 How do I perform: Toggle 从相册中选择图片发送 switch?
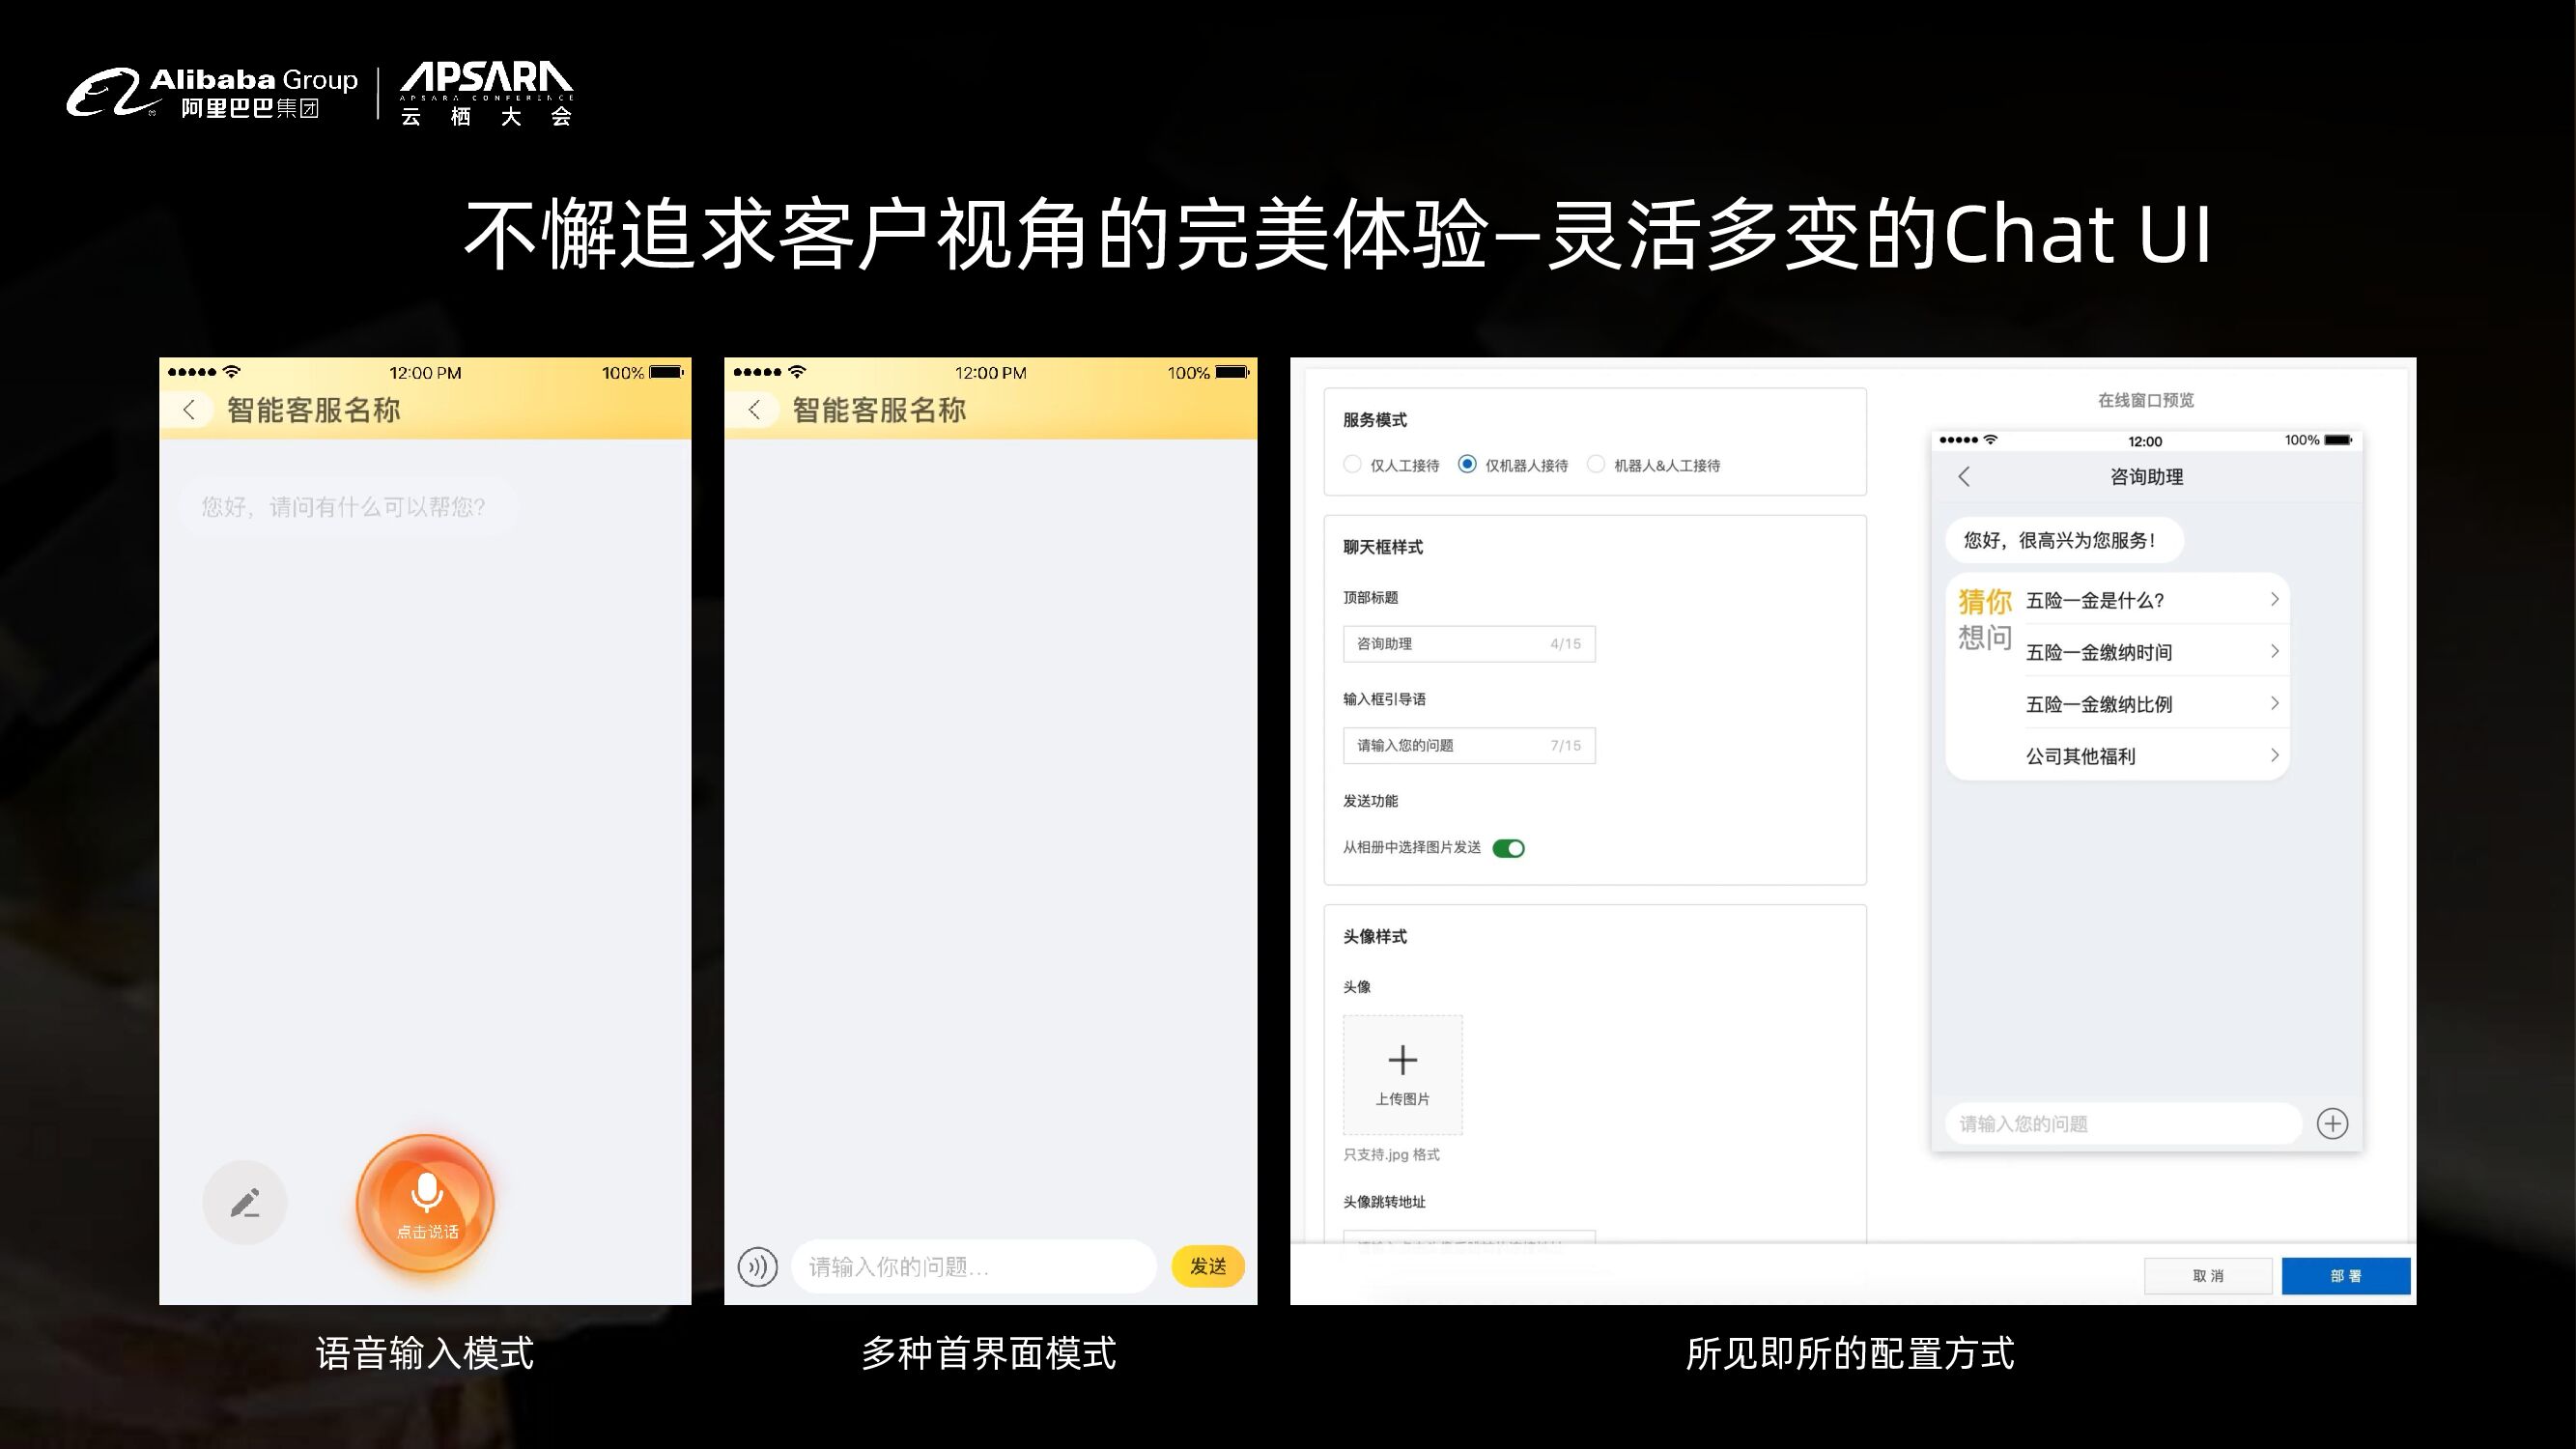click(1508, 848)
